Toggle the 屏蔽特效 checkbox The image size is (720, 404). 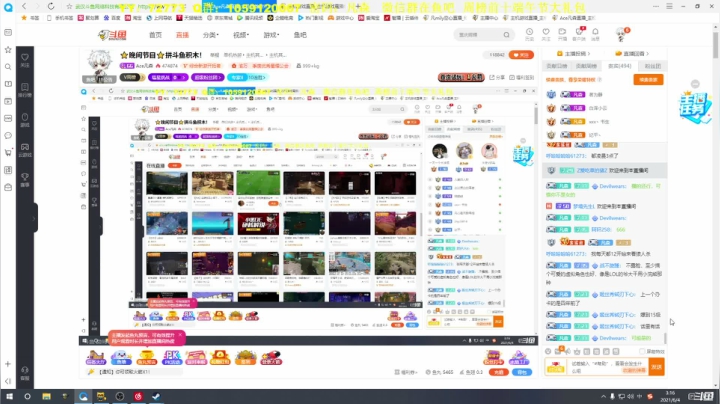tap(642, 351)
